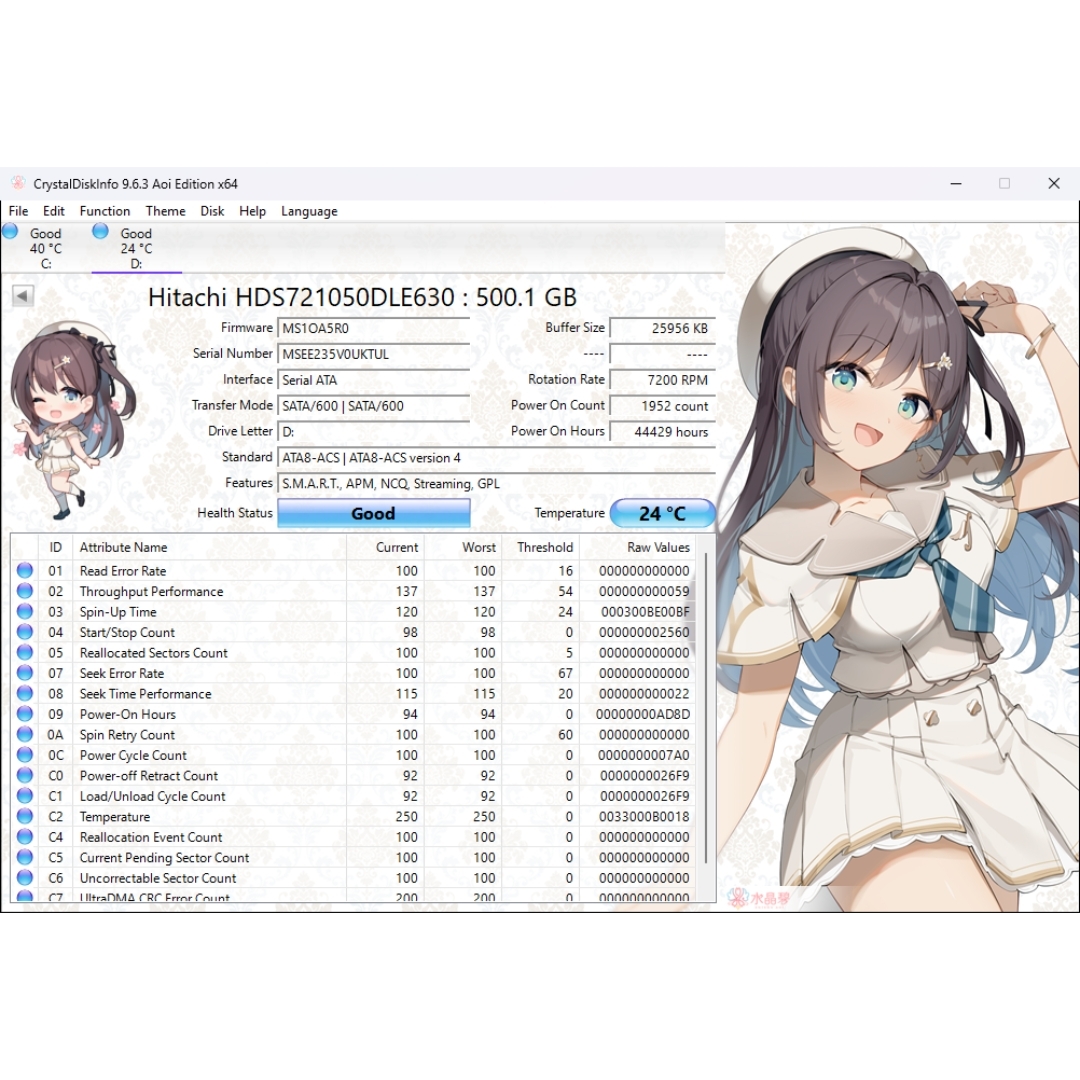Click raw value 00000000AD8D
This screenshot has width=1080, height=1080.
pos(643,714)
